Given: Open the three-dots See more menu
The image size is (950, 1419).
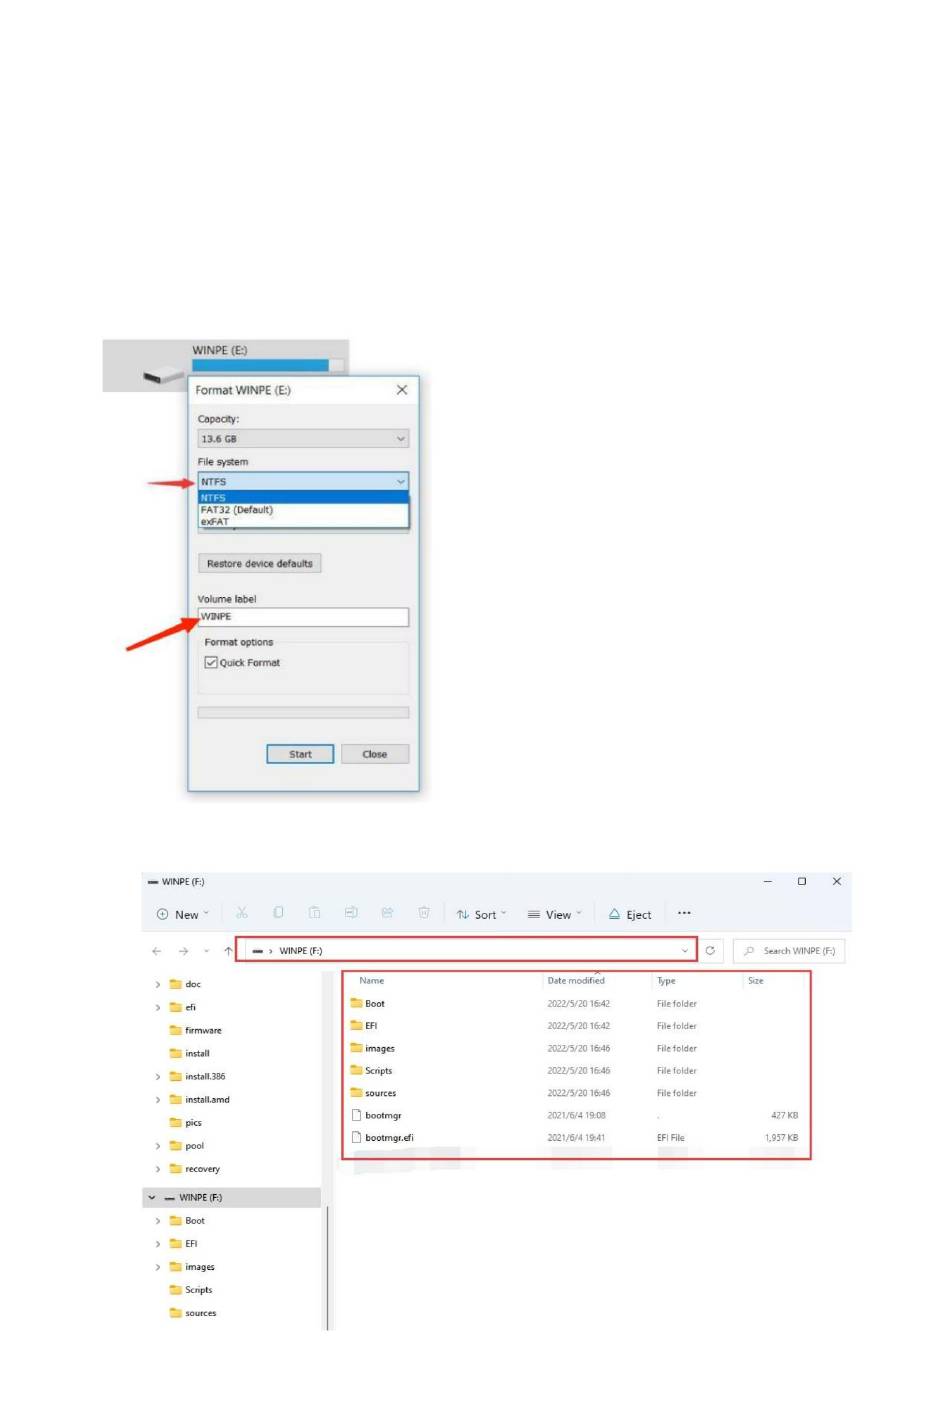Looking at the screenshot, I should pos(684,913).
